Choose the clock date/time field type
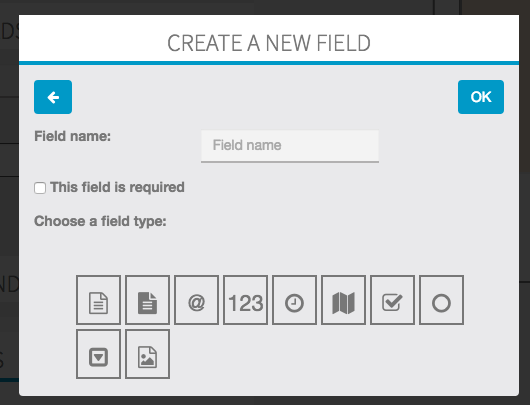Screen dimensions: 530x405 [294, 300]
